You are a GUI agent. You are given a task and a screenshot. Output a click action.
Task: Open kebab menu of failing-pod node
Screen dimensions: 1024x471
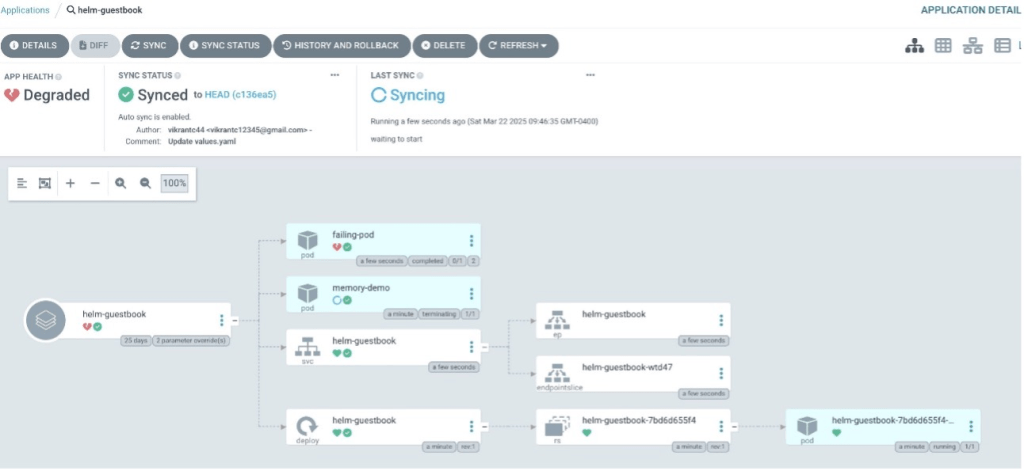[x=471, y=241]
